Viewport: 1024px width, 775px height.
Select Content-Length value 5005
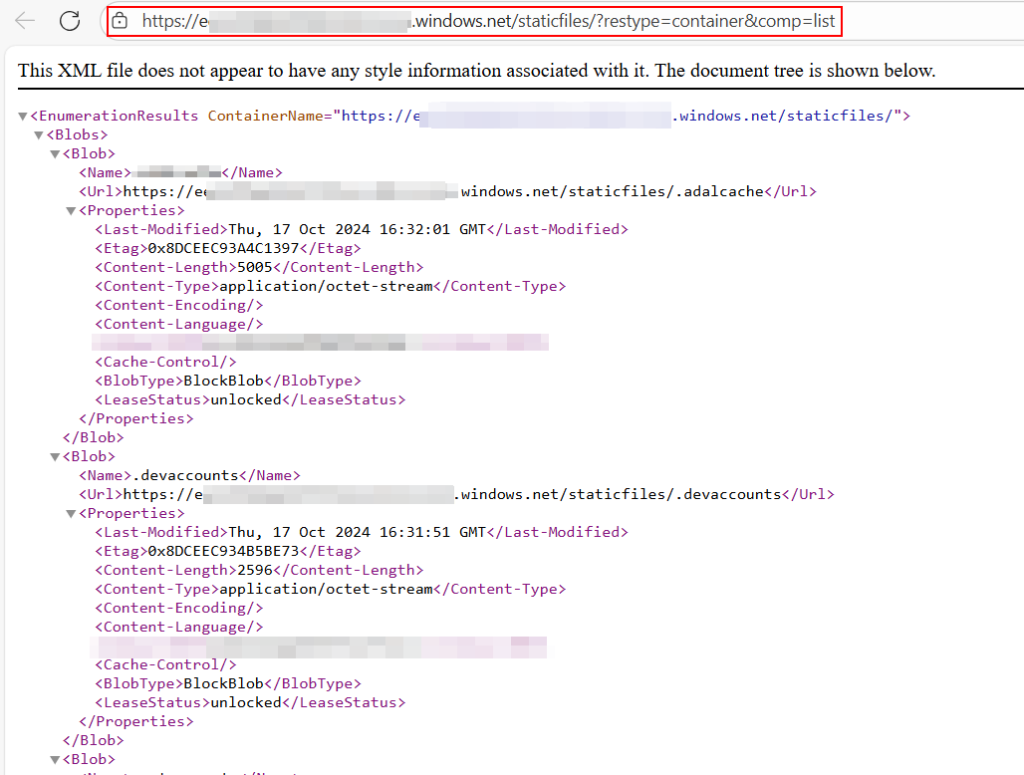[255, 267]
